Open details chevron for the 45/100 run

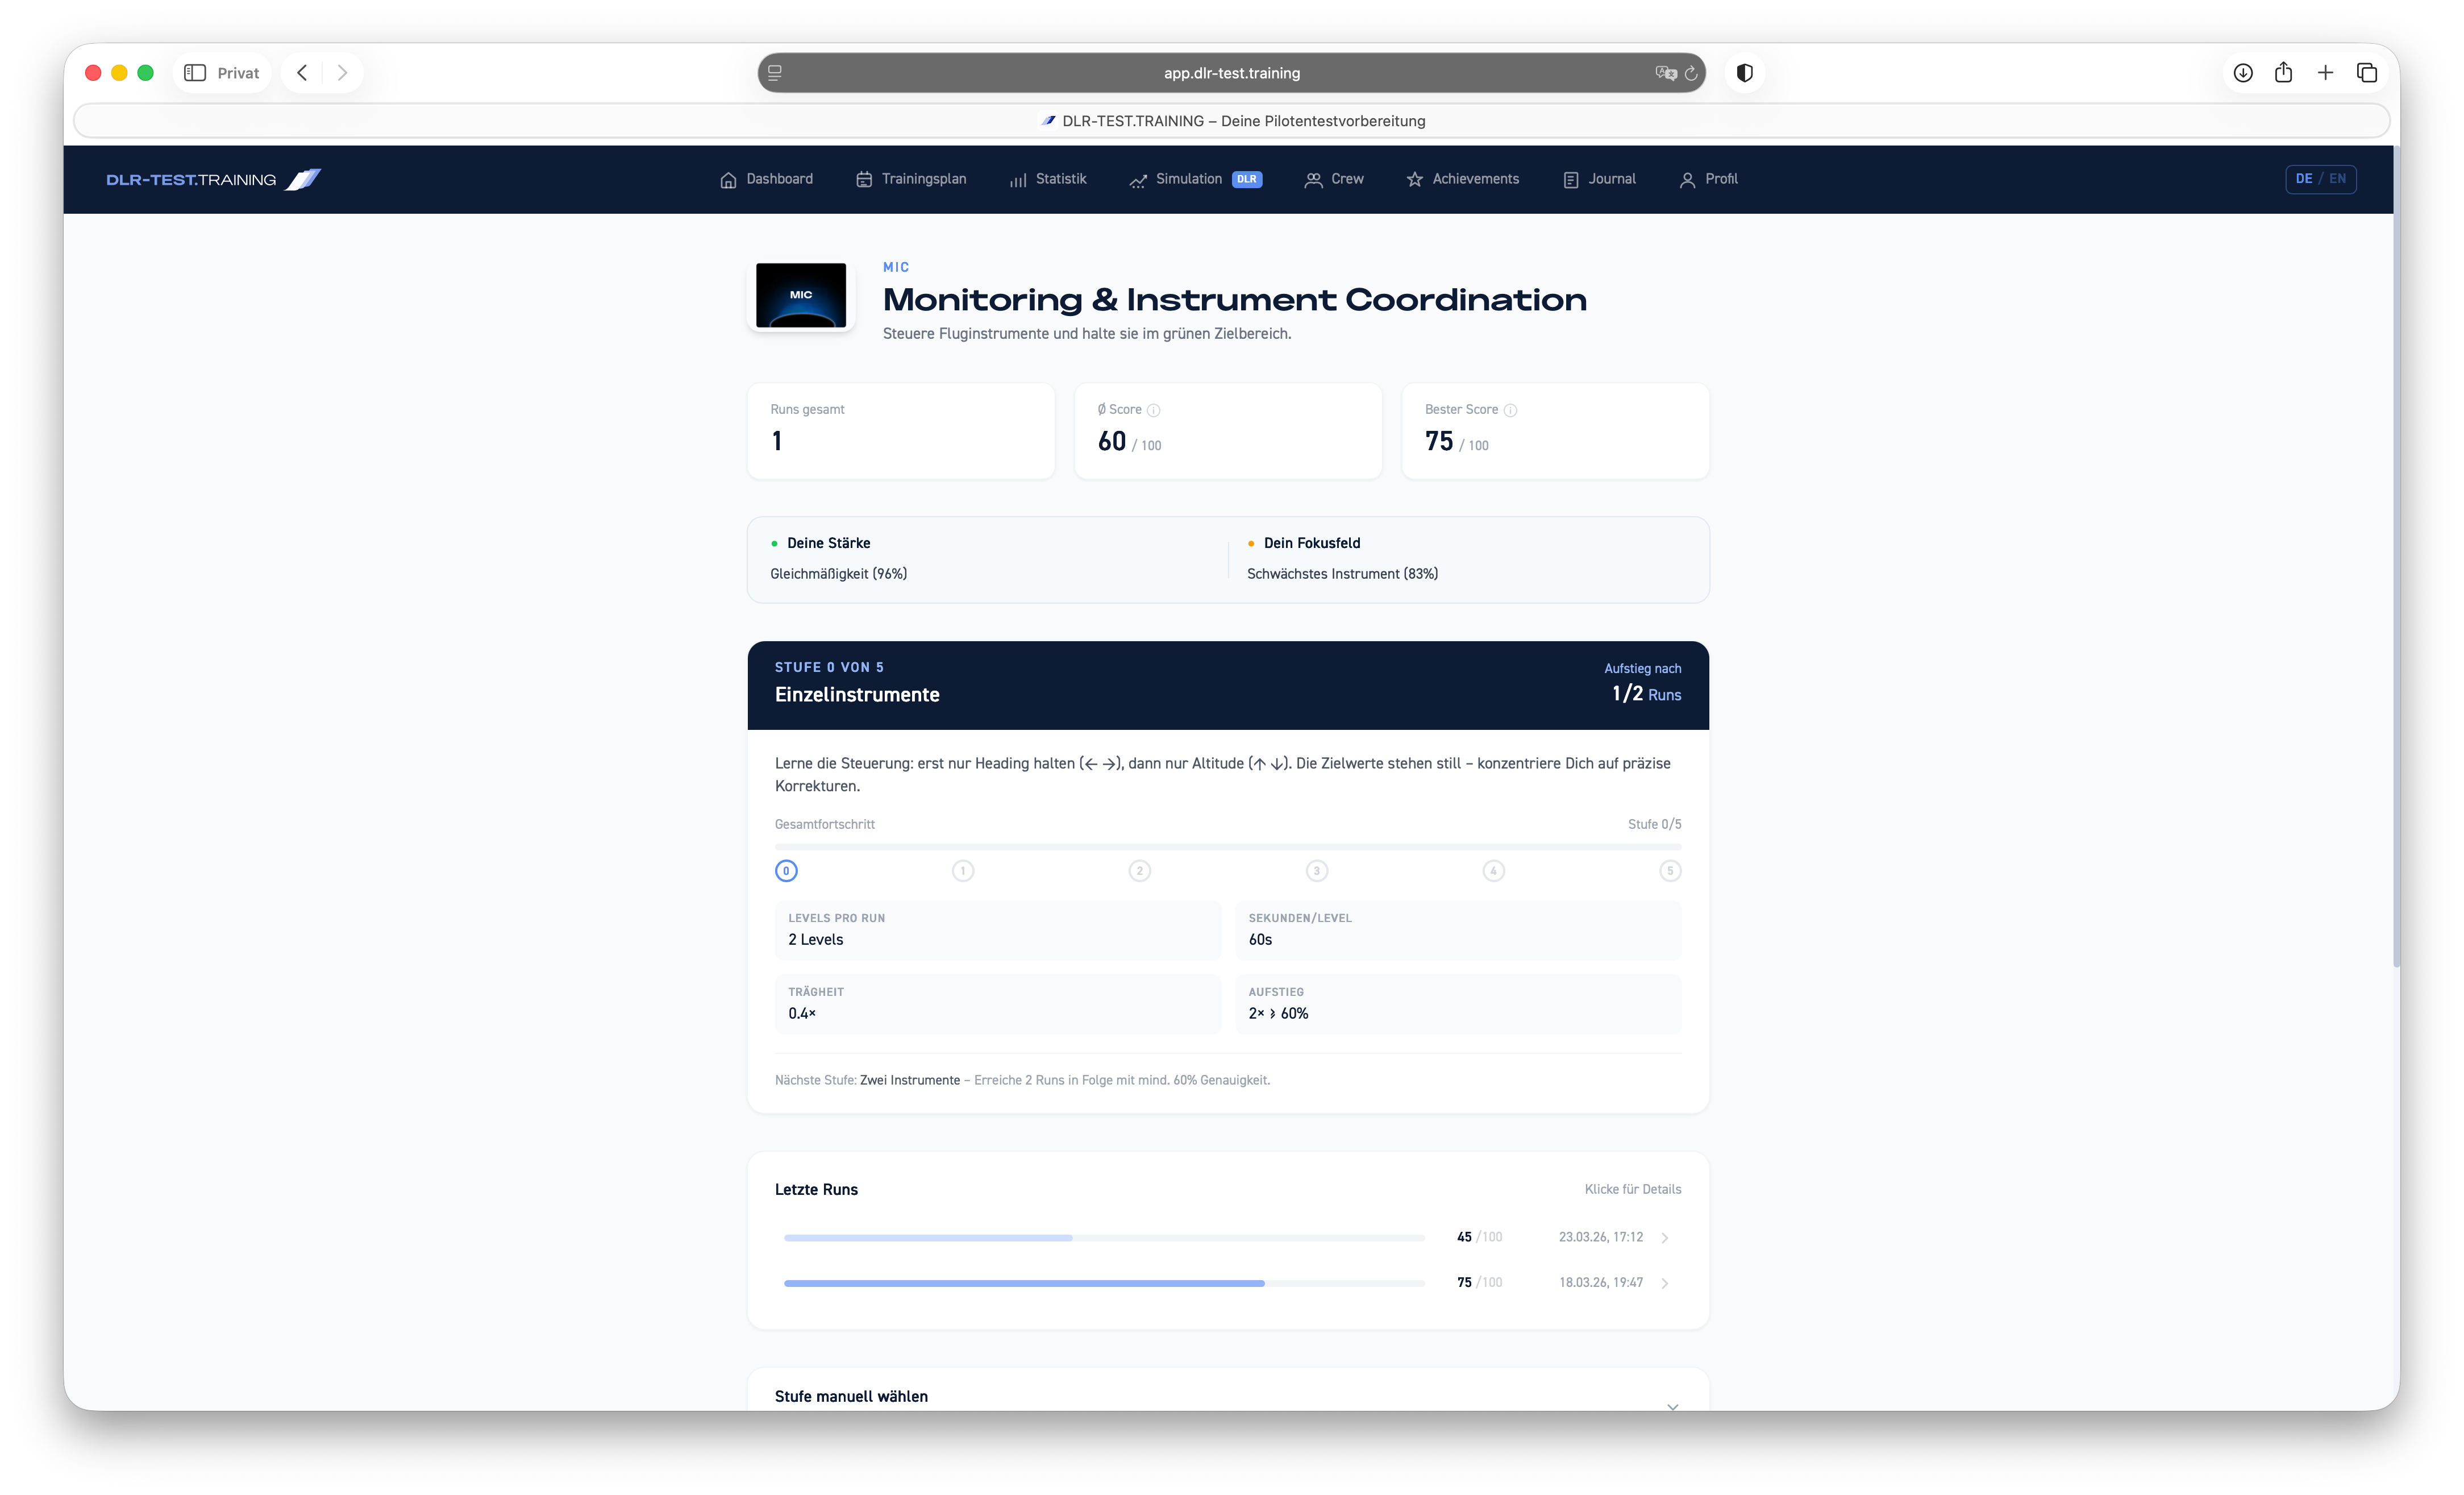pyautogui.click(x=1665, y=1237)
